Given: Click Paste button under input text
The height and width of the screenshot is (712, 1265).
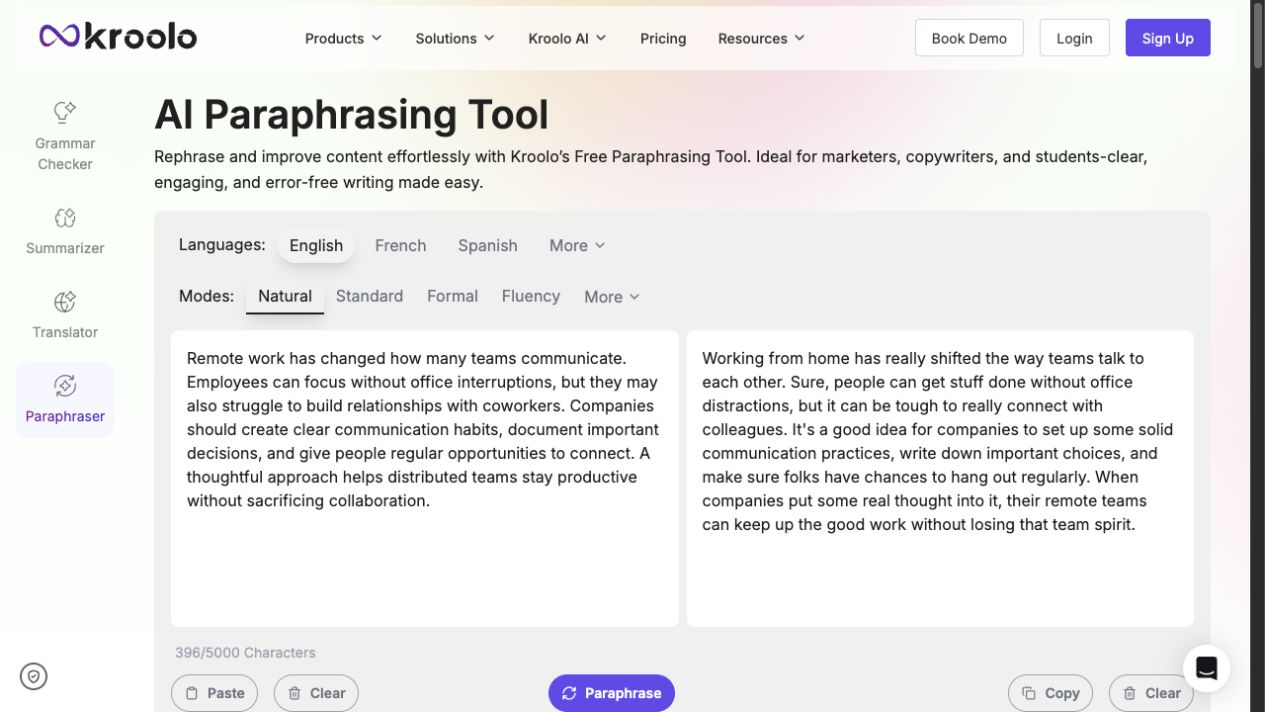Looking at the screenshot, I should pos(214,693).
